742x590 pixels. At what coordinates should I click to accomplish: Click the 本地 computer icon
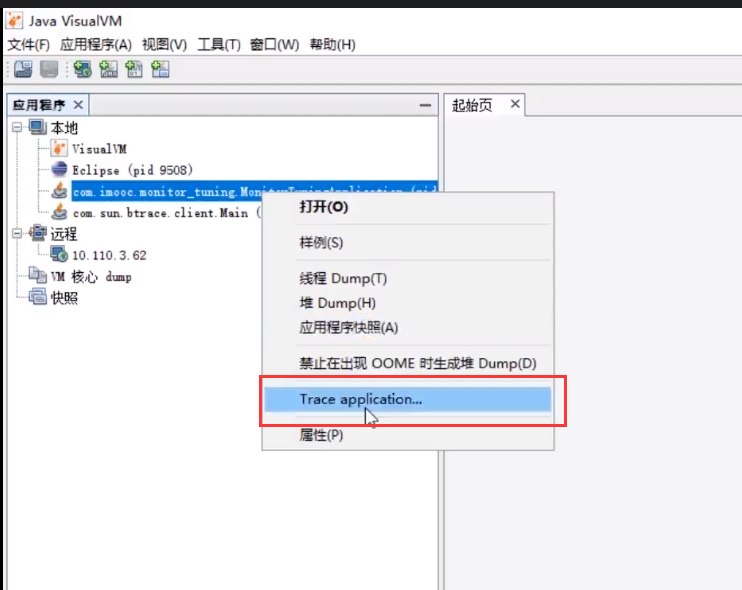[38, 127]
